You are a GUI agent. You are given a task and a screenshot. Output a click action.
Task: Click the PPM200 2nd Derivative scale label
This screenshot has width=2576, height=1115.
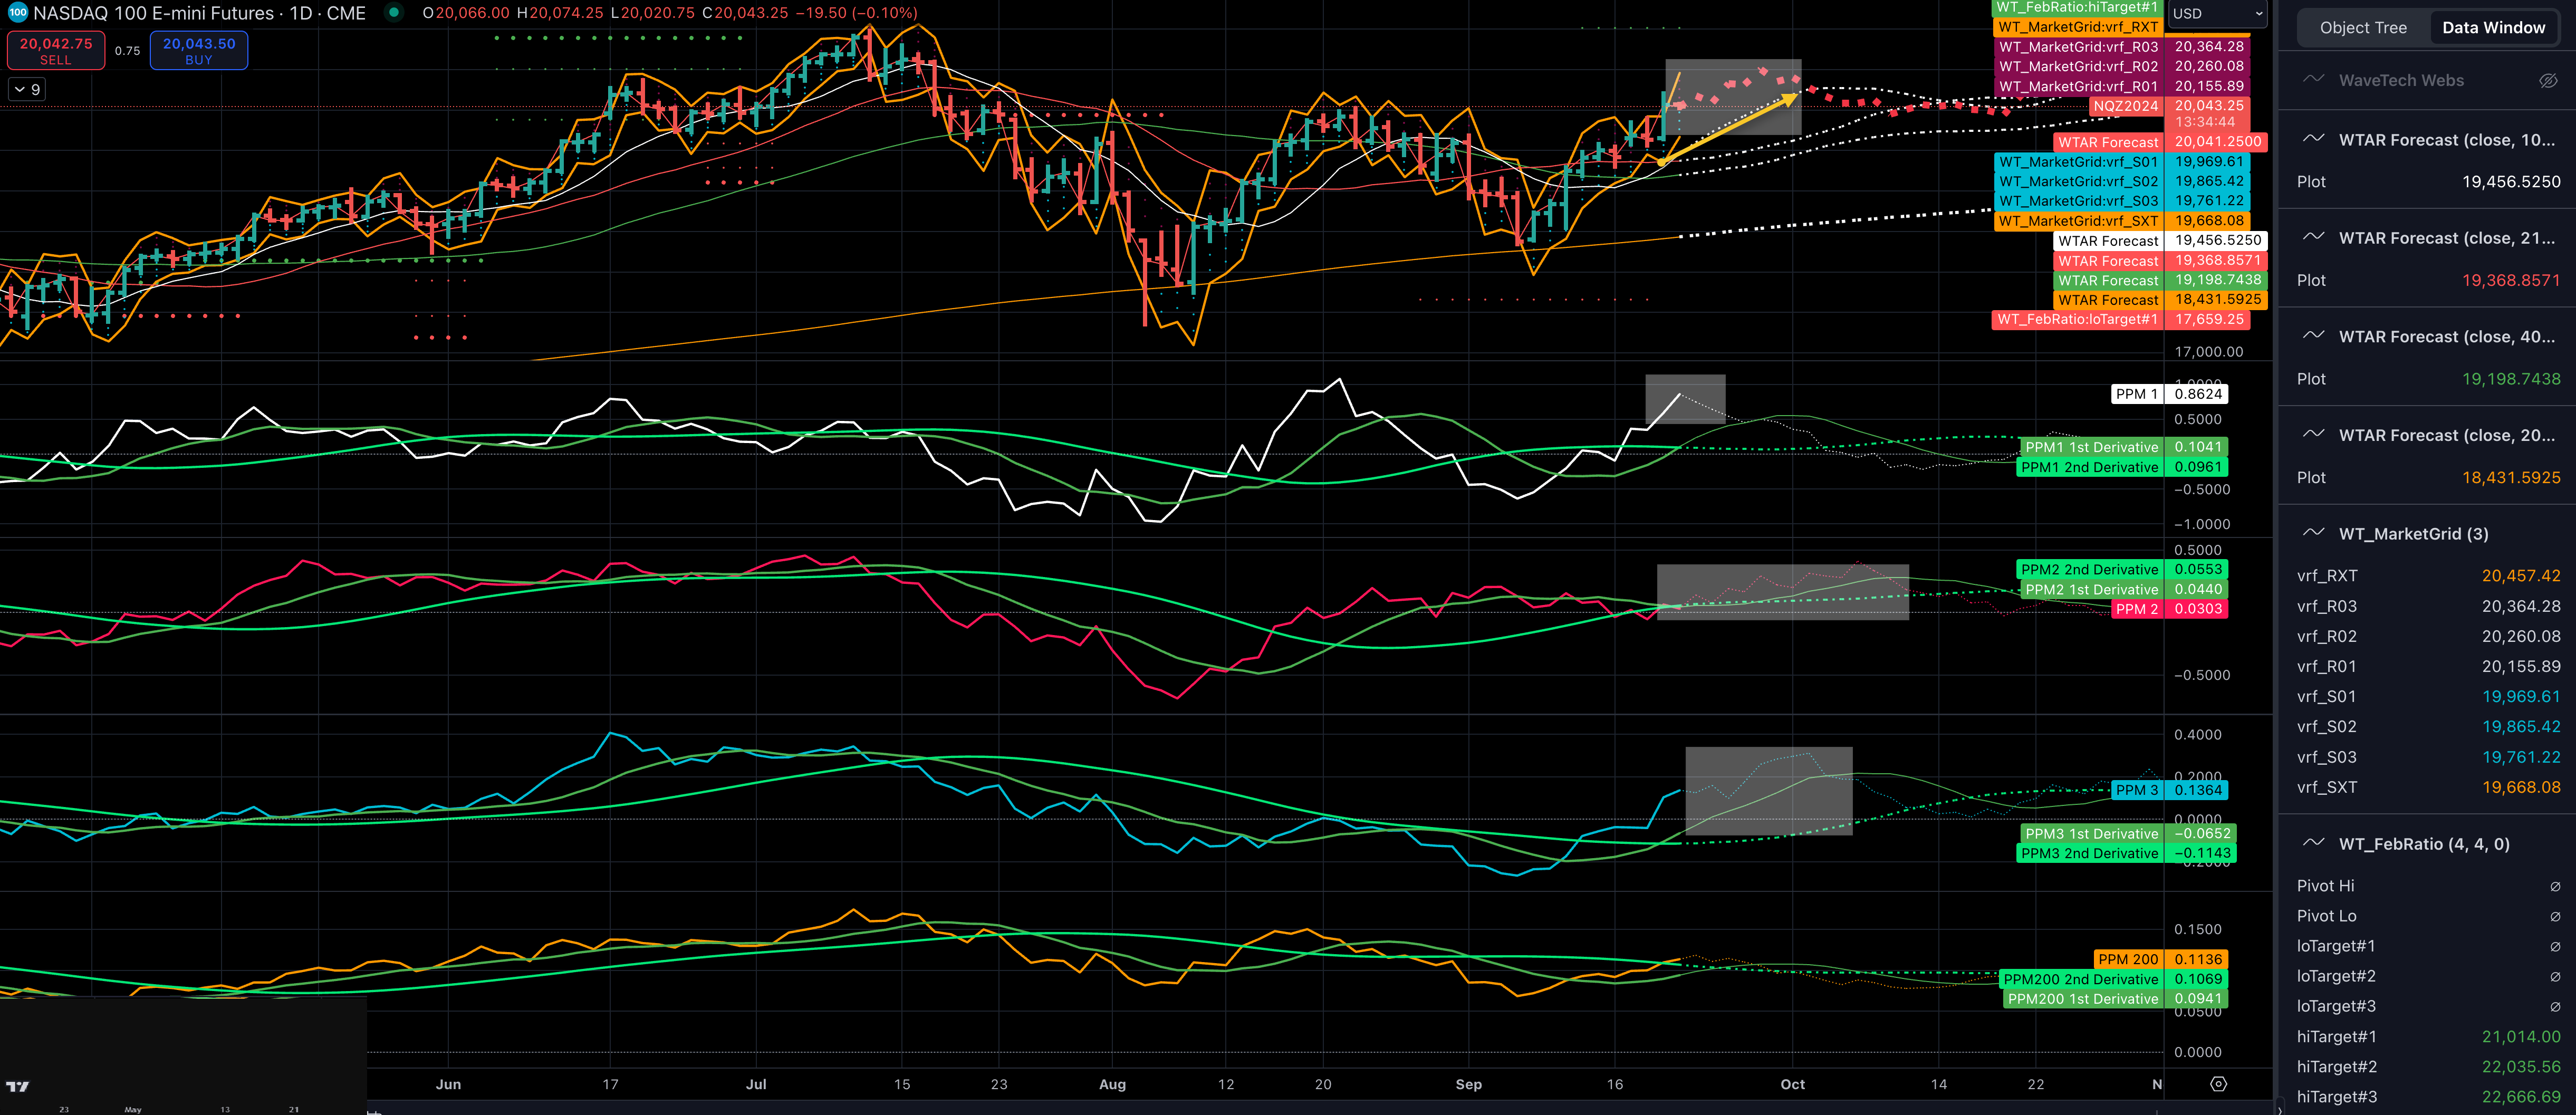[2082, 979]
